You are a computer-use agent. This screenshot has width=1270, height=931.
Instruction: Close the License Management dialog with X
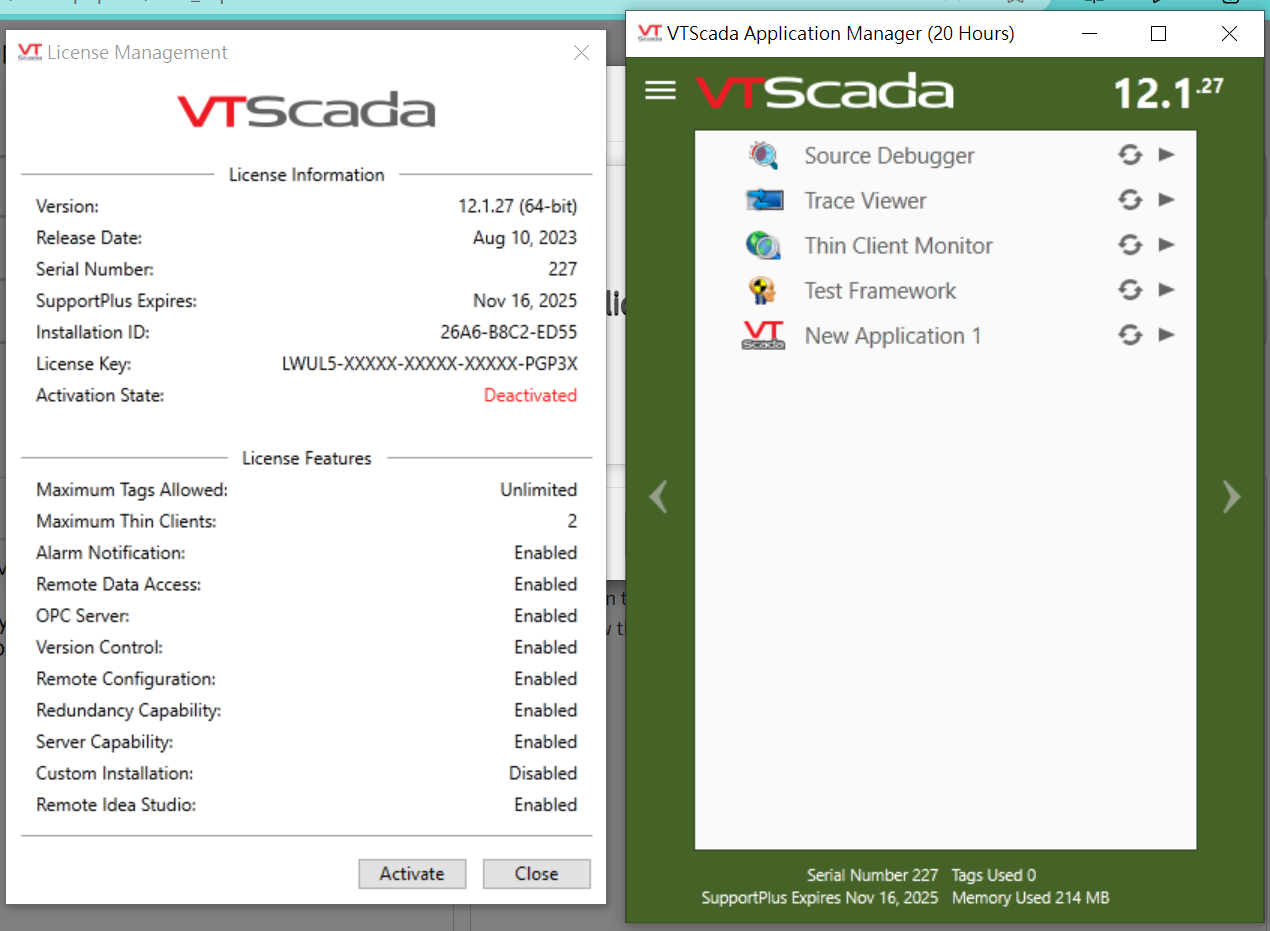pos(581,52)
